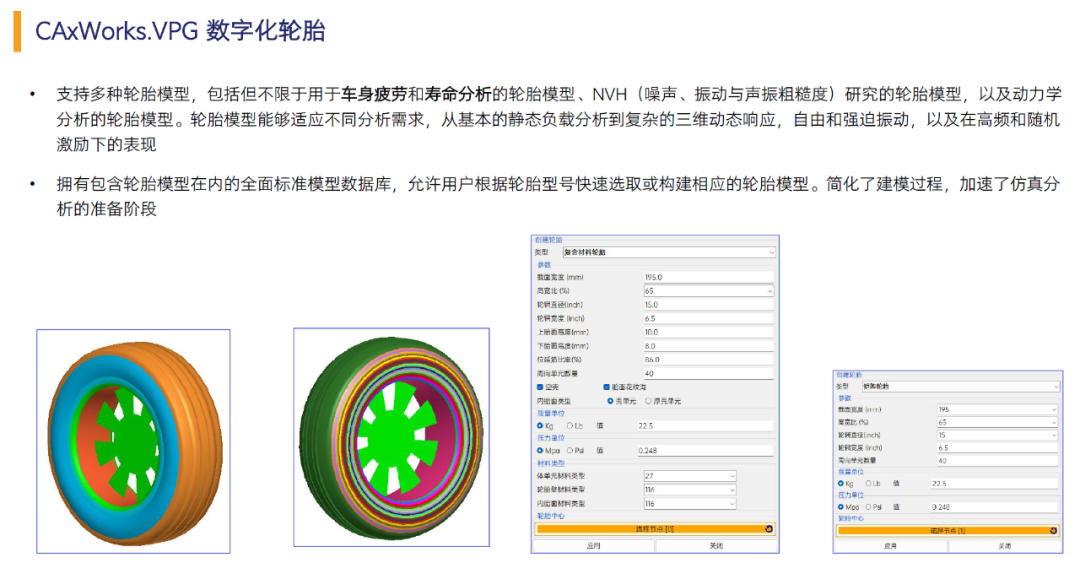Open 轮辋直径 dropdown showing 15
The width and height of the screenshot is (1080, 563).
(x=997, y=435)
